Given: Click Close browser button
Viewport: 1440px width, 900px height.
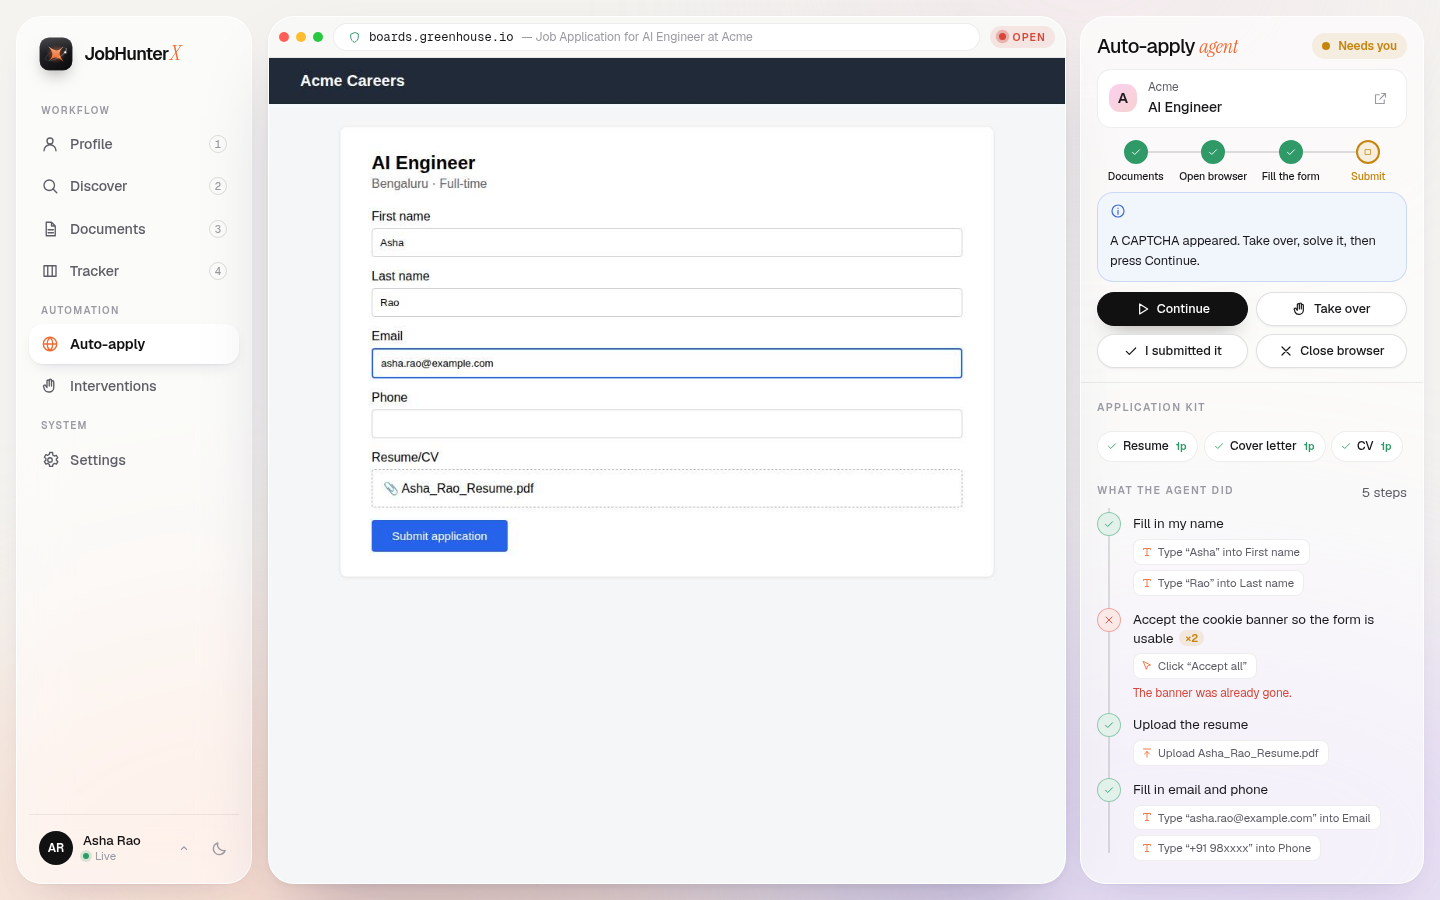Looking at the screenshot, I should (1331, 351).
